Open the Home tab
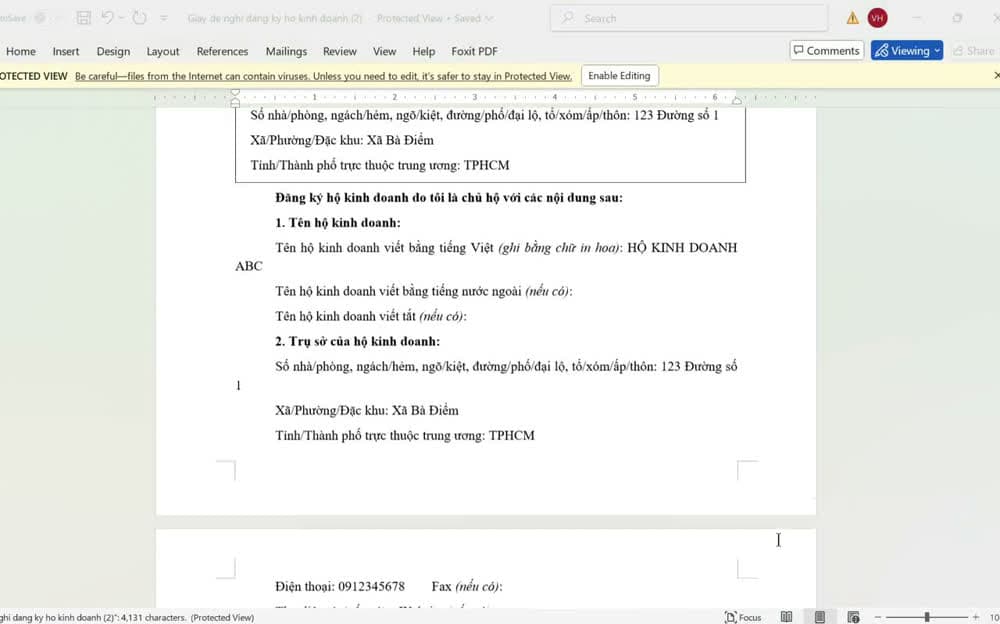 (x=21, y=51)
